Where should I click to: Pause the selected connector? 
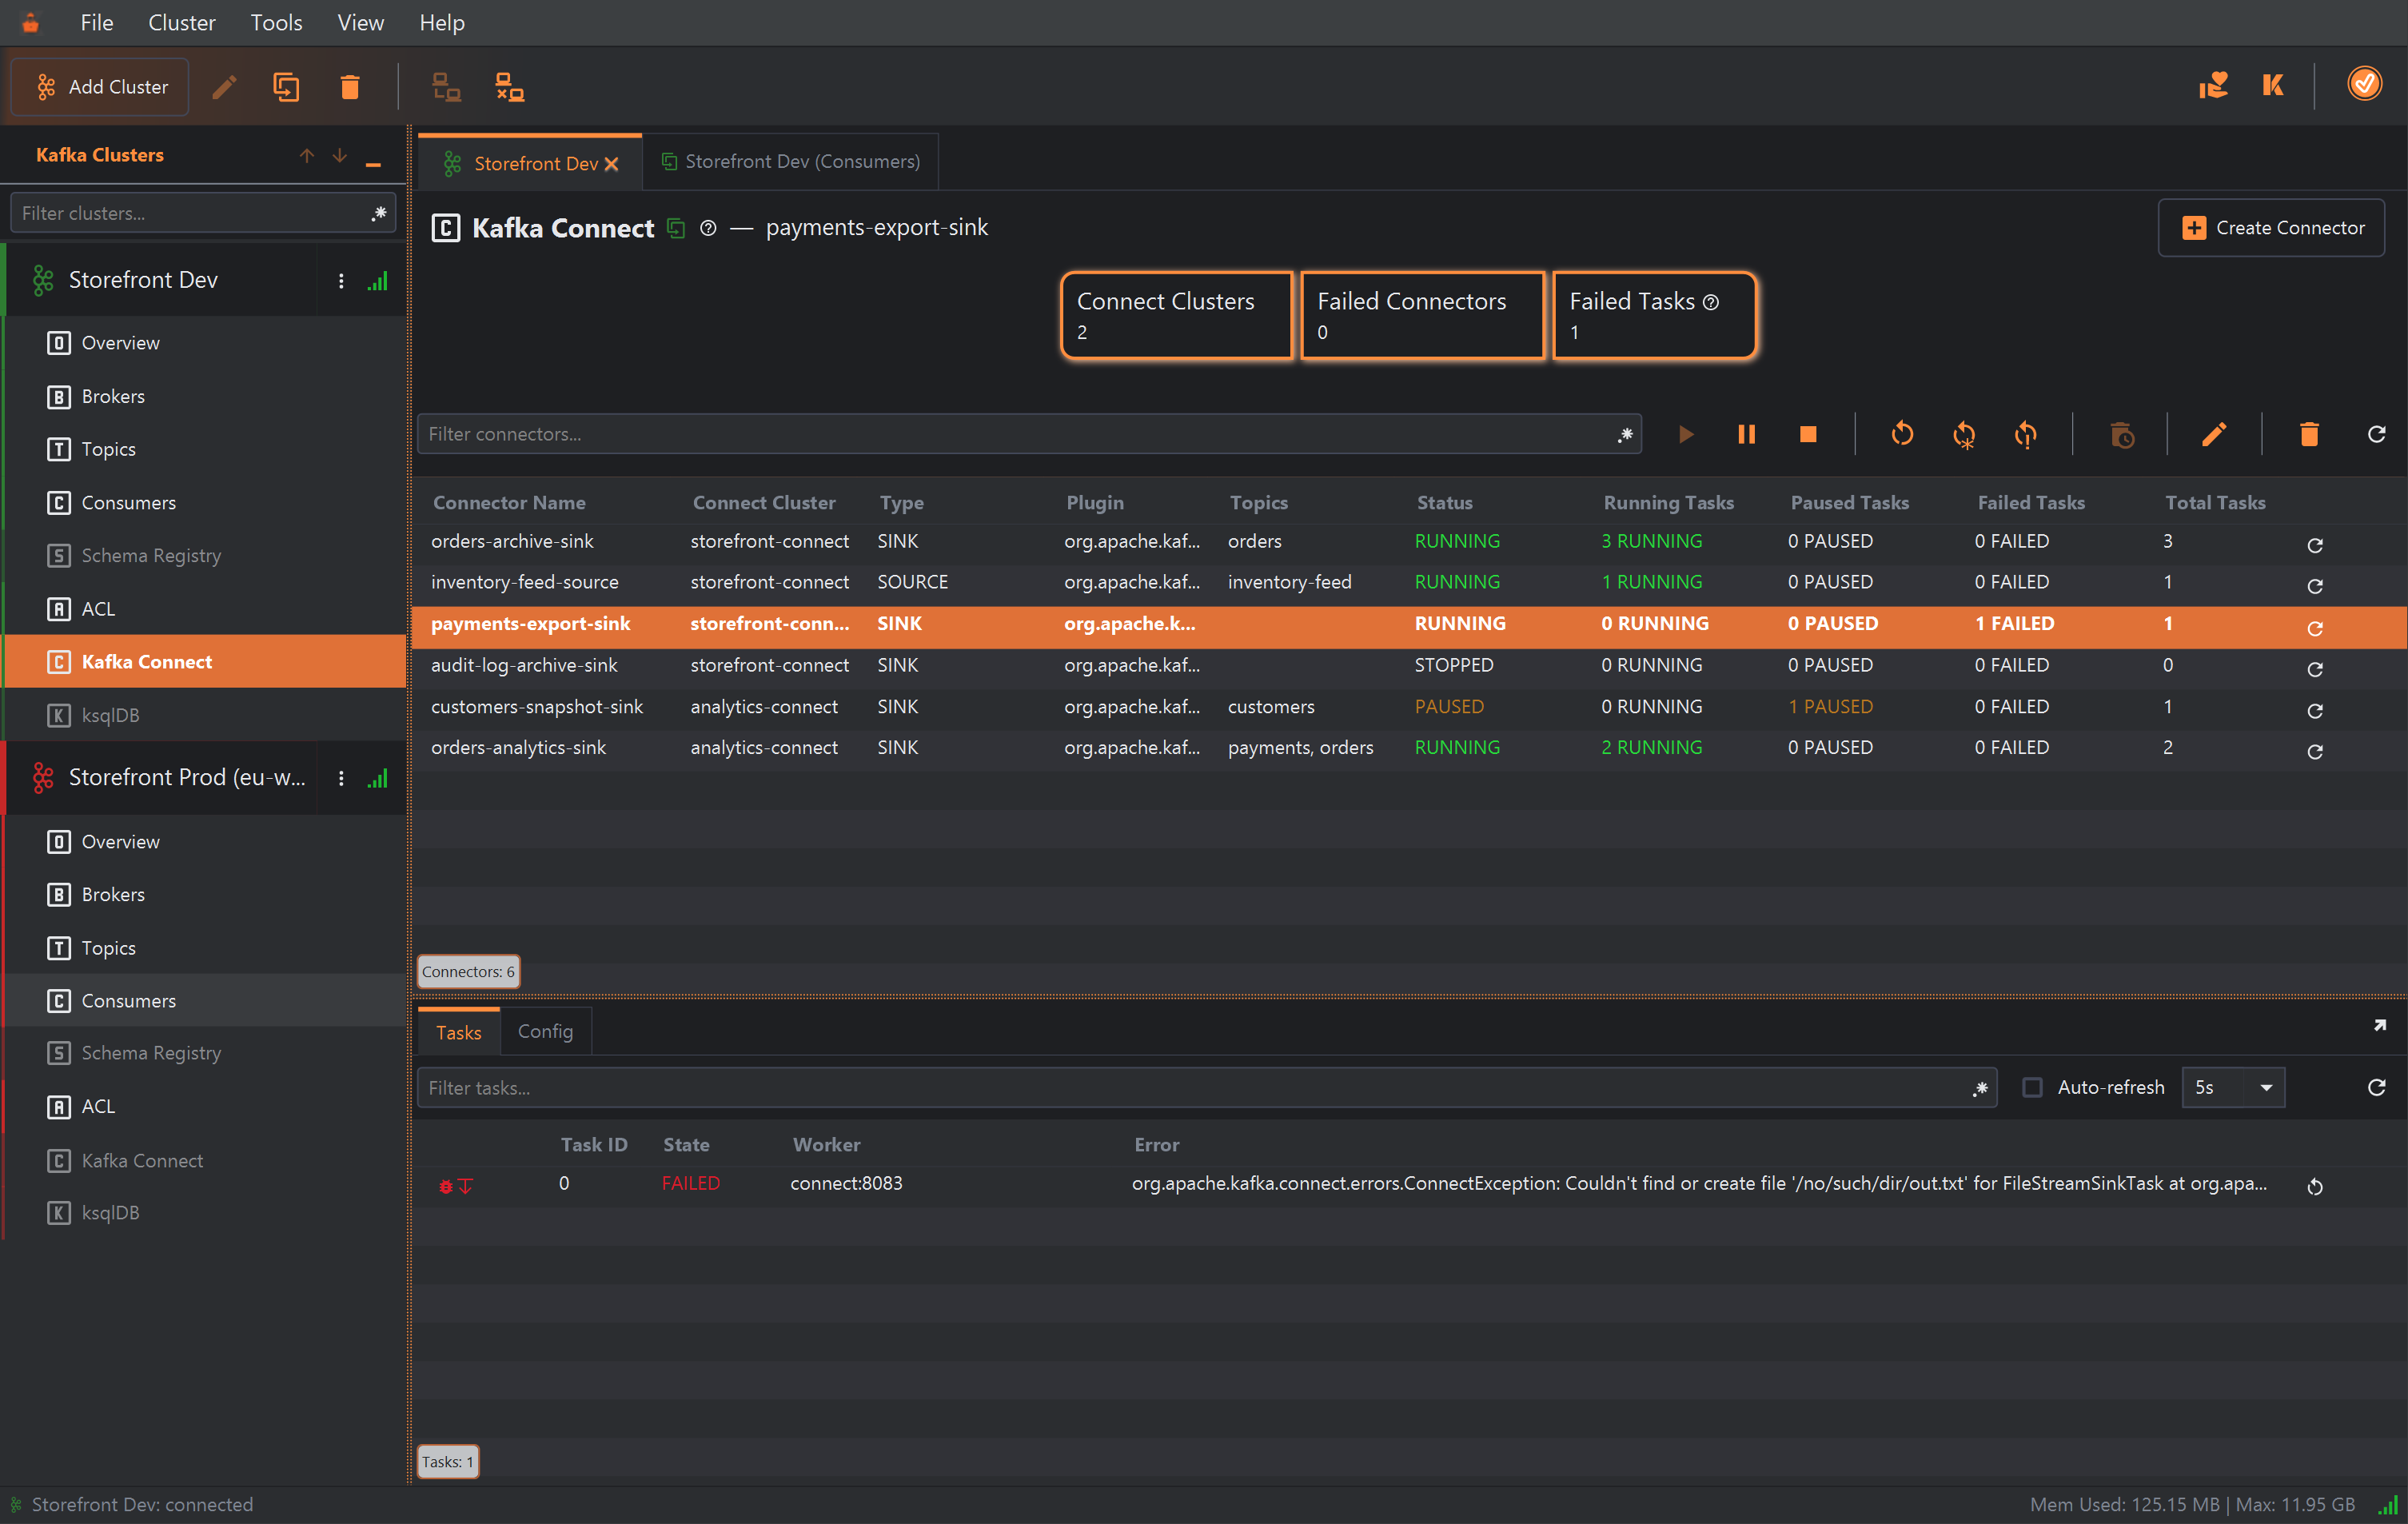pyautogui.click(x=1747, y=434)
